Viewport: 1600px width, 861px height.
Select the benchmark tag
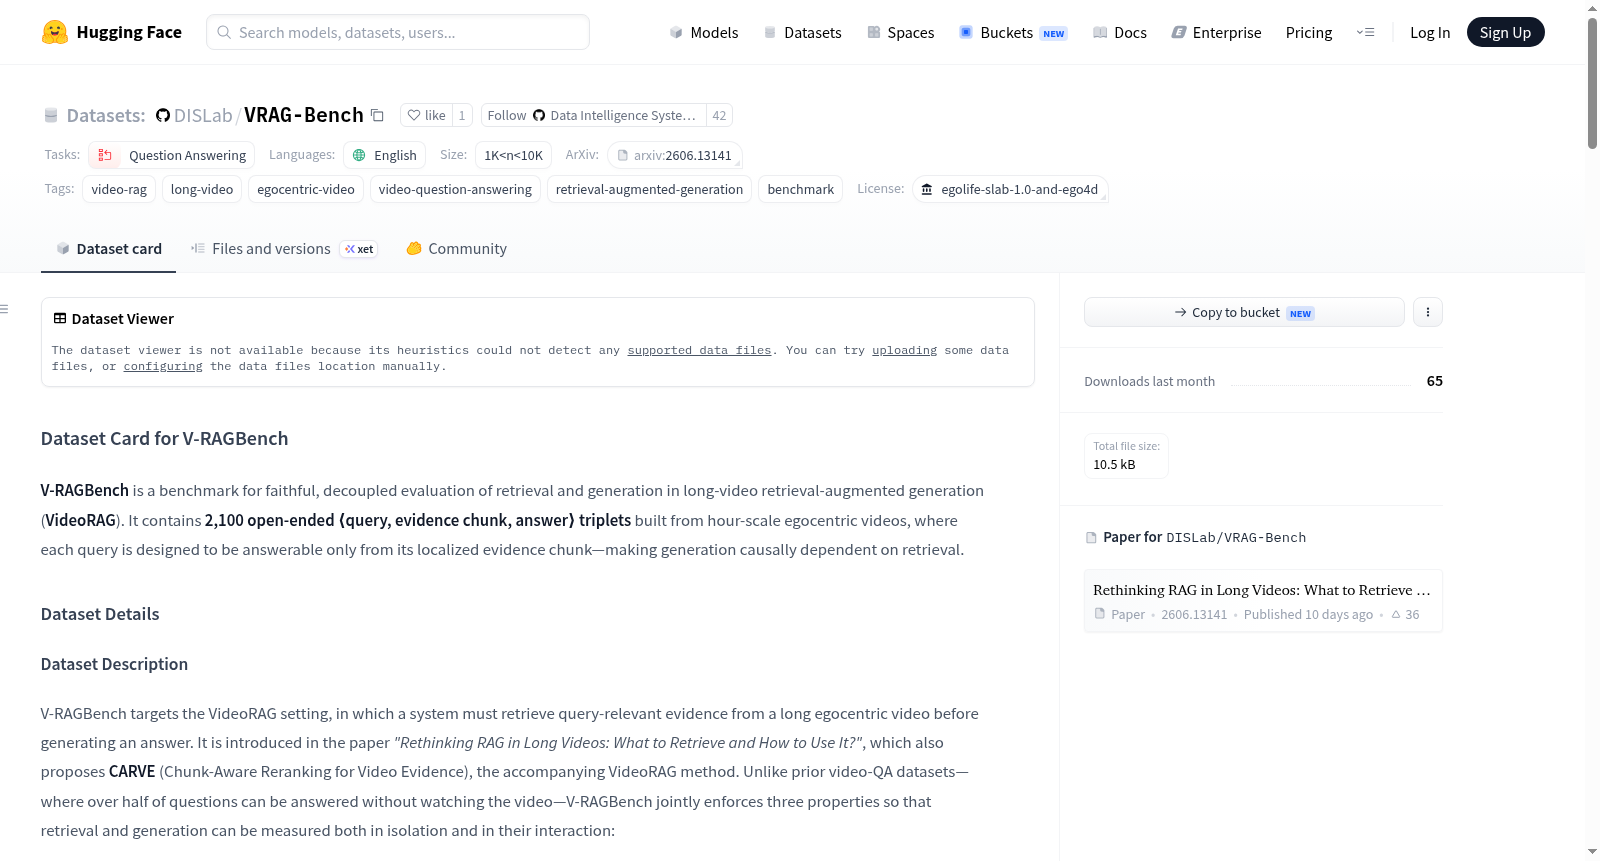pos(800,189)
